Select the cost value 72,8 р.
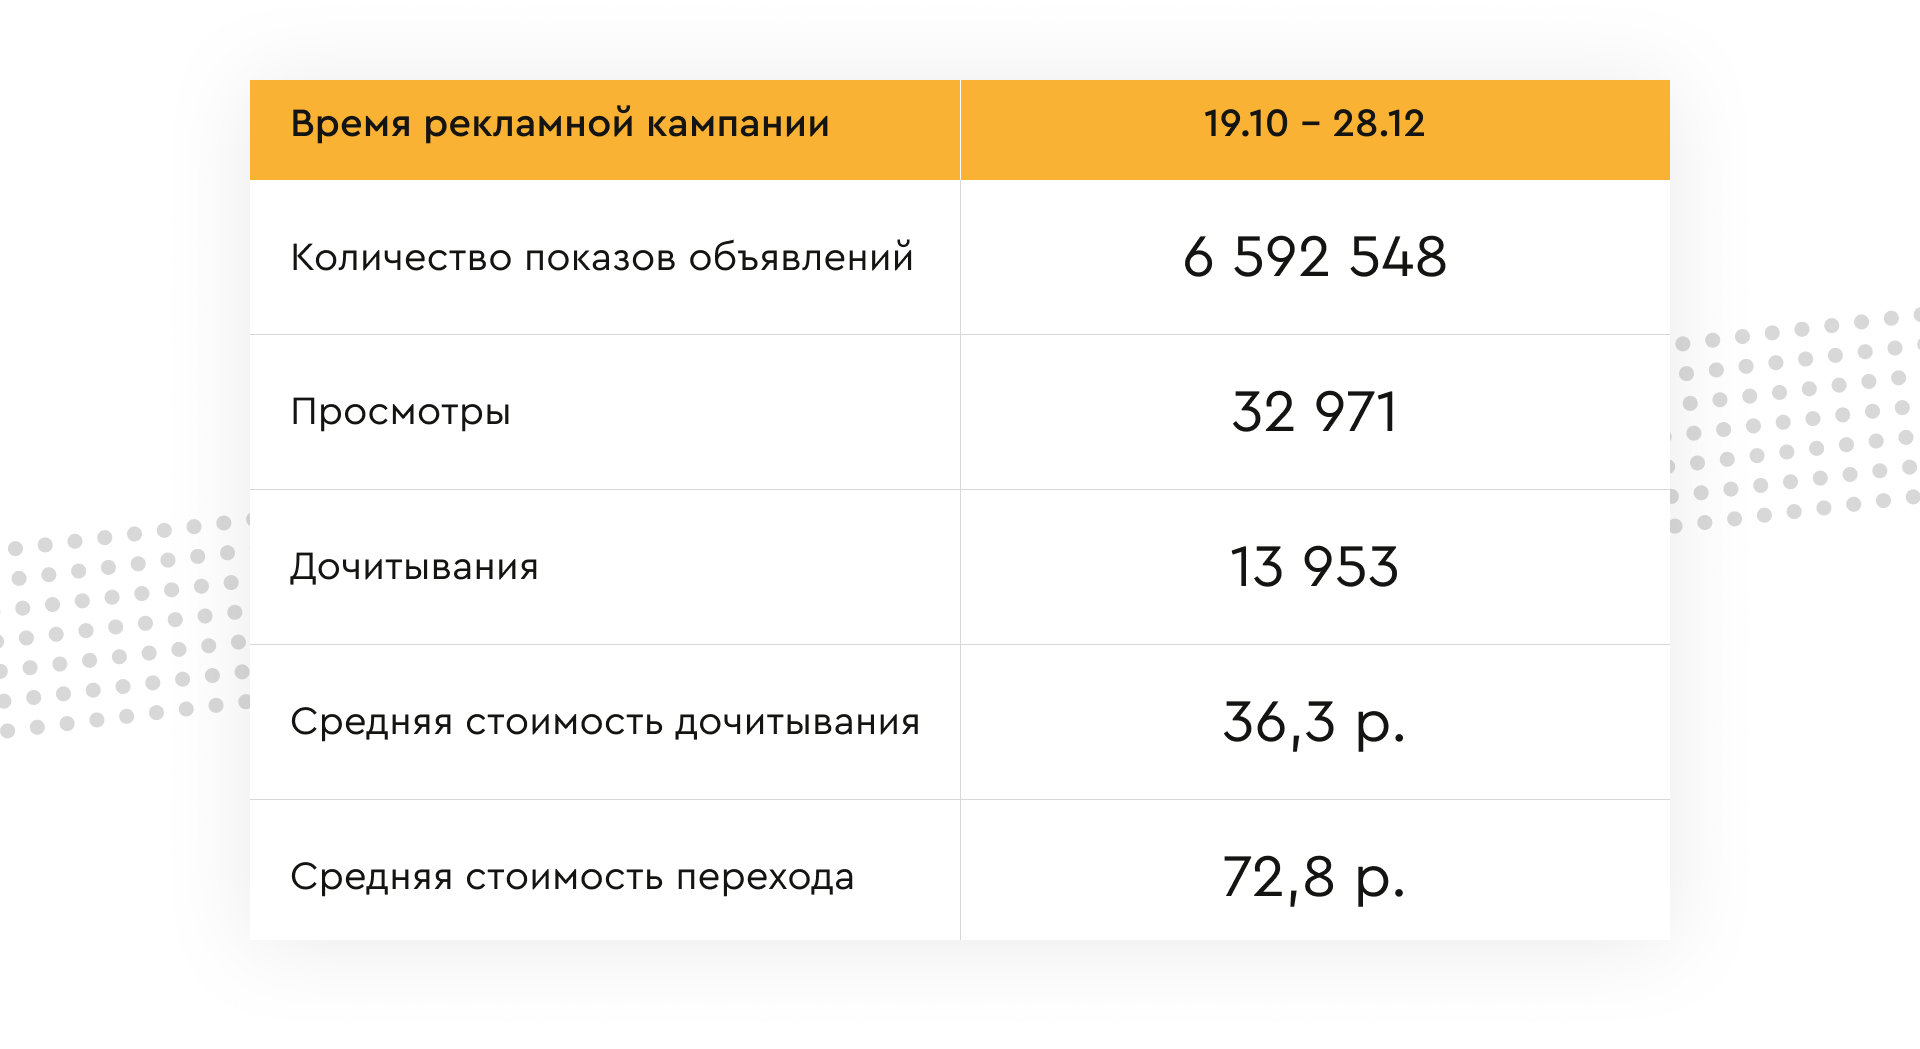The width and height of the screenshot is (1920, 1049). [1314, 878]
